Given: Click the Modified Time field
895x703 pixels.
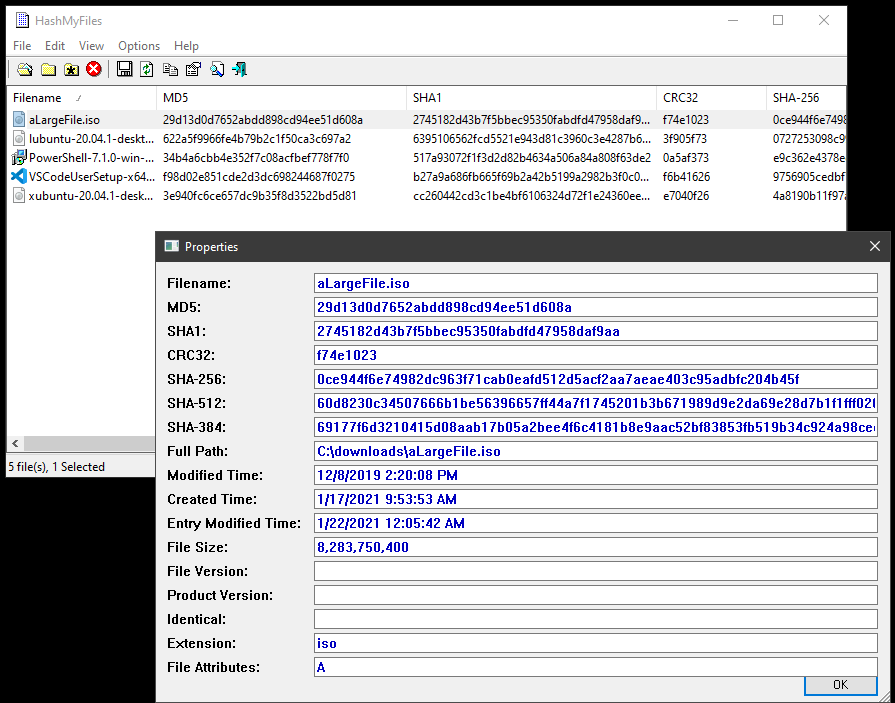Looking at the screenshot, I should point(595,475).
